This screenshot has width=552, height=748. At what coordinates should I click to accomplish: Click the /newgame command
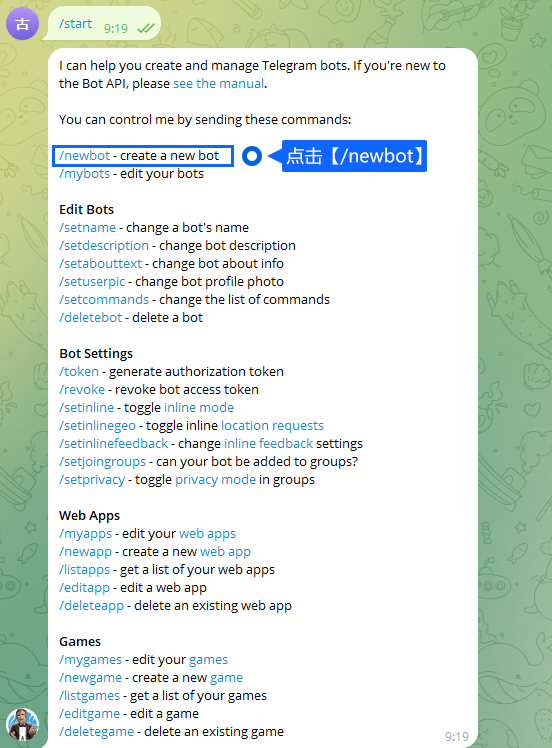coord(91,677)
